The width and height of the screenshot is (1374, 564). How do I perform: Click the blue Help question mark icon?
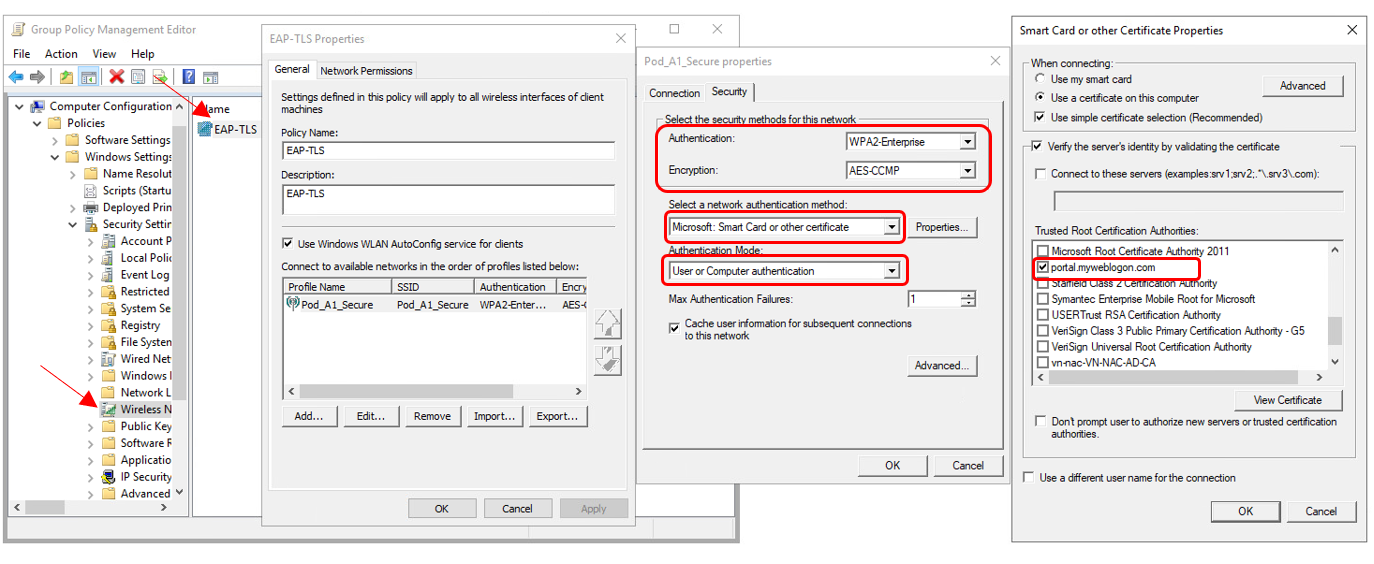pyautogui.click(x=187, y=77)
